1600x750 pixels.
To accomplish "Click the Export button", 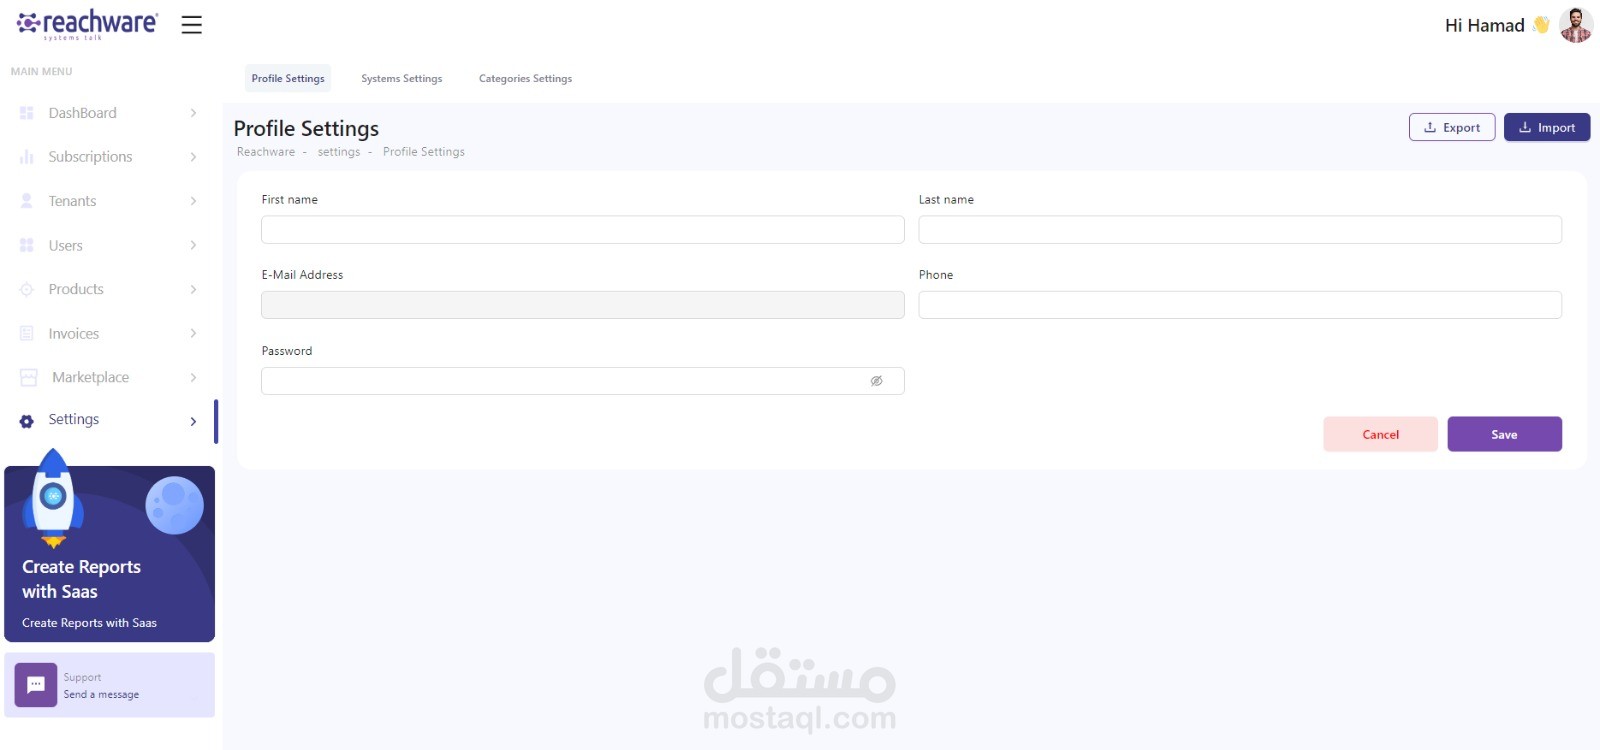I will (x=1452, y=127).
